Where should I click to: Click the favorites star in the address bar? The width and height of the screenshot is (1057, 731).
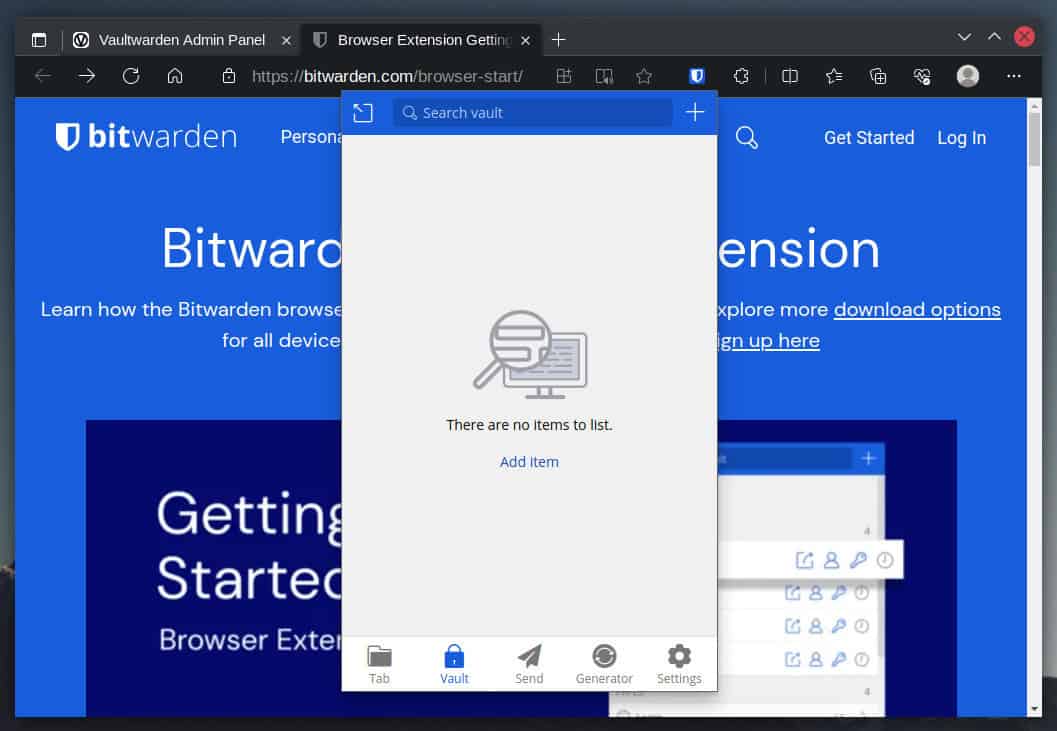pos(645,75)
